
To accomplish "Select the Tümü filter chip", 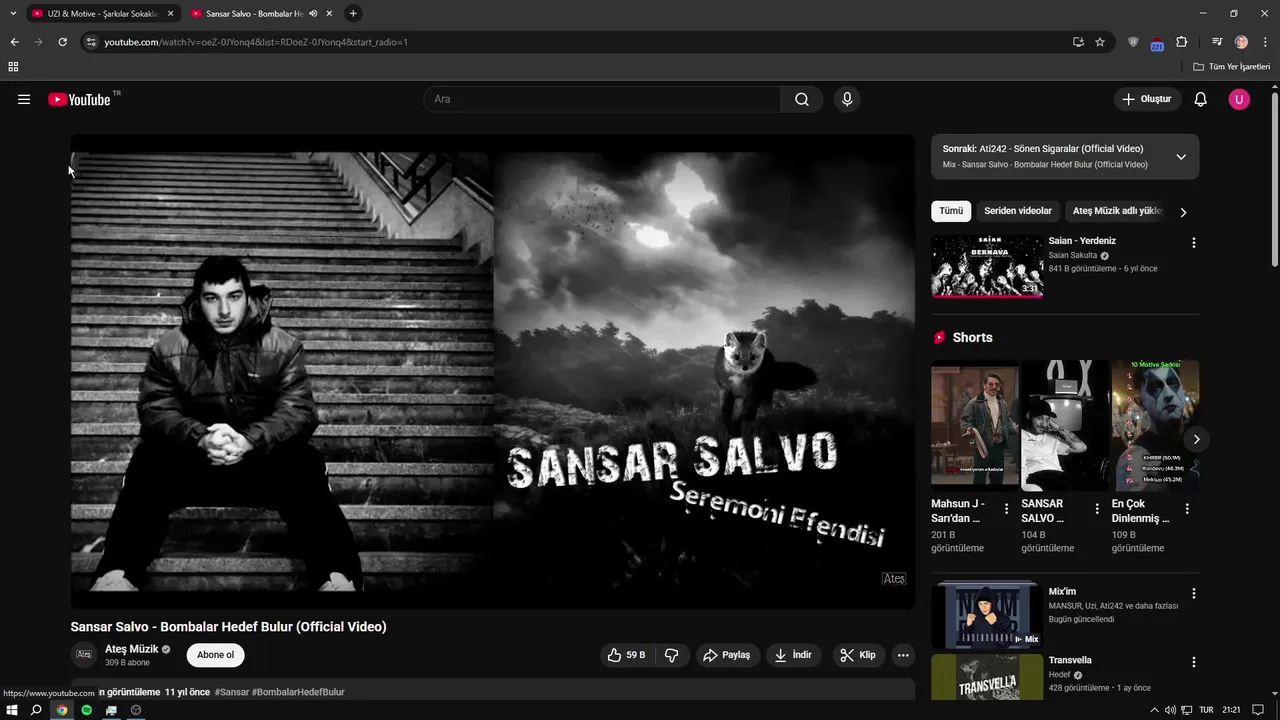I will [x=951, y=211].
